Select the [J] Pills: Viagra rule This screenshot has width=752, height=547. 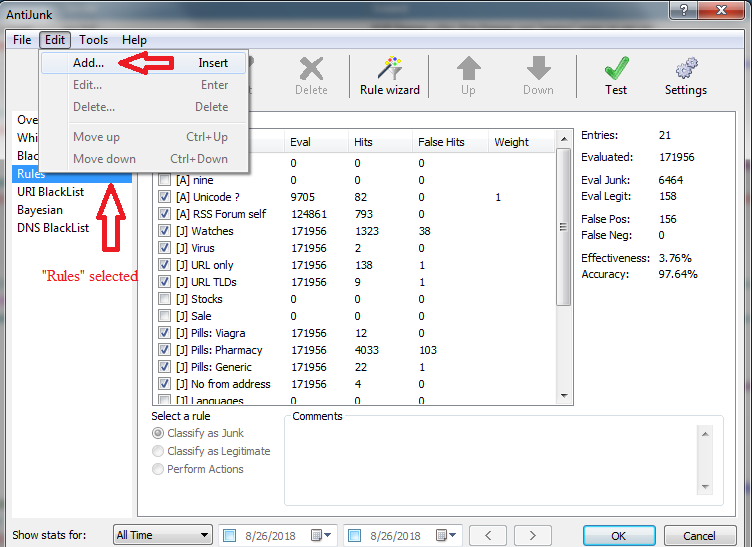(x=355, y=333)
